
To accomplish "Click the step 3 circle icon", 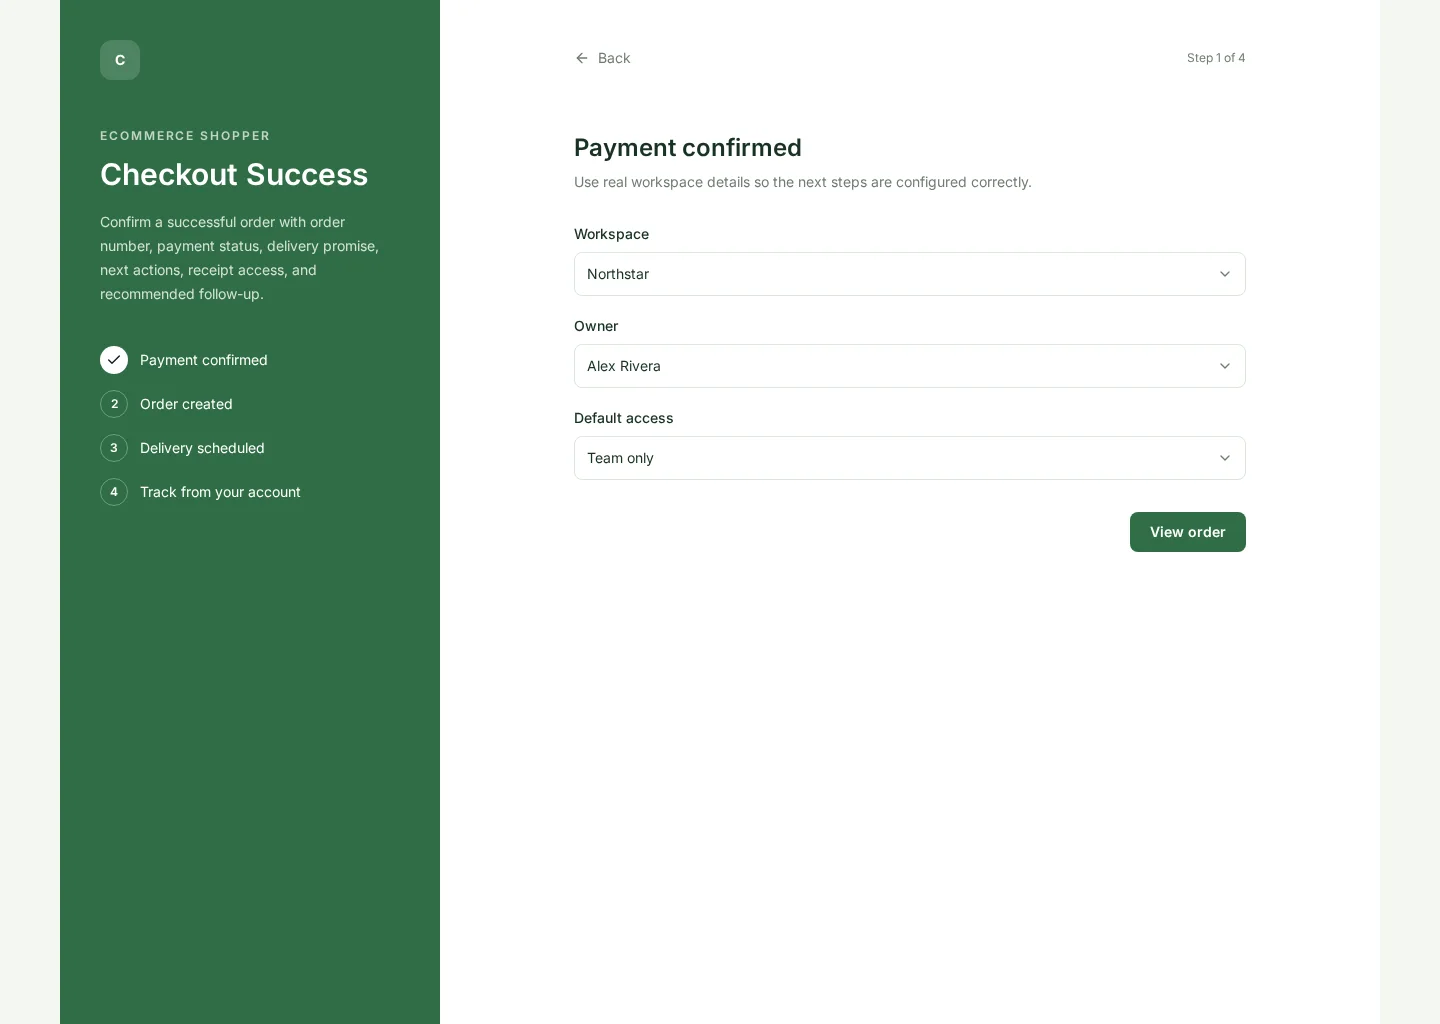I will coord(114,448).
